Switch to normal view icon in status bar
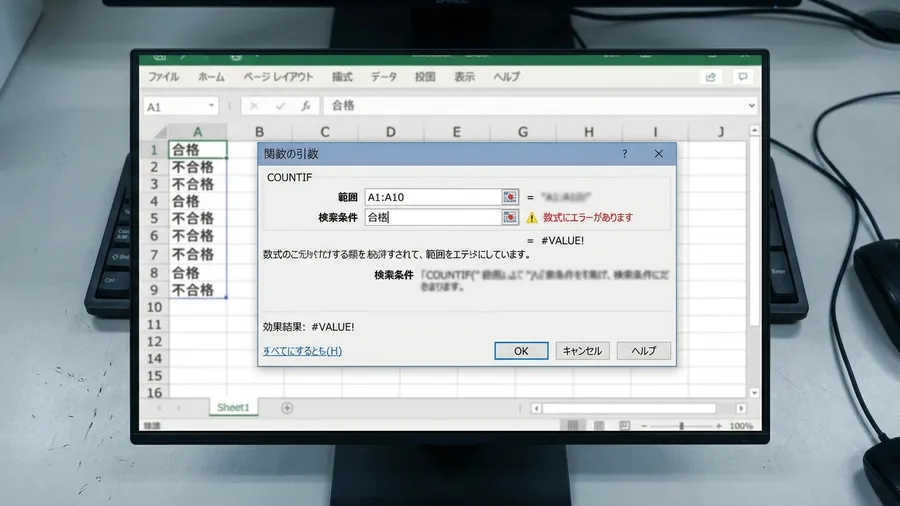Screen dimensions: 900x506 572,425
